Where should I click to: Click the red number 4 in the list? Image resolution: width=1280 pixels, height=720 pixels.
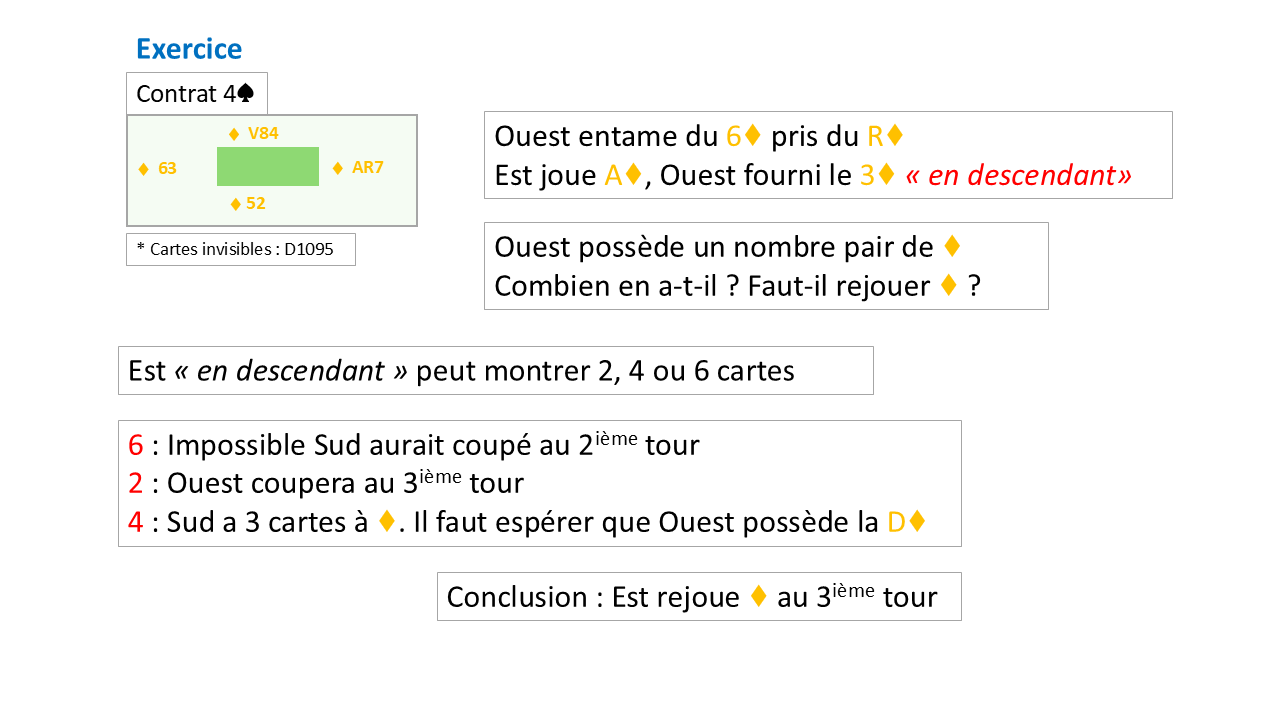(x=136, y=522)
